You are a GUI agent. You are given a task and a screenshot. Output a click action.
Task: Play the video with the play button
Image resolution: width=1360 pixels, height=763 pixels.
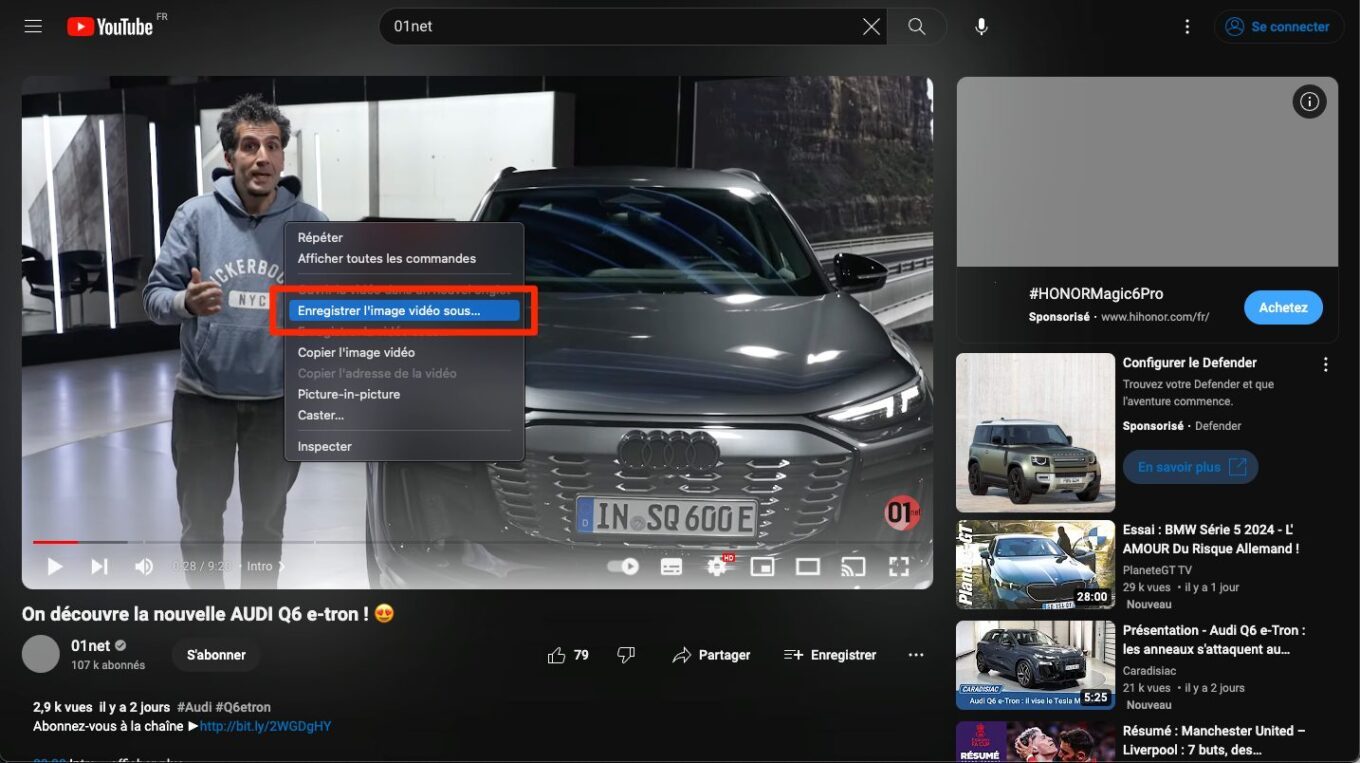(x=55, y=566)
